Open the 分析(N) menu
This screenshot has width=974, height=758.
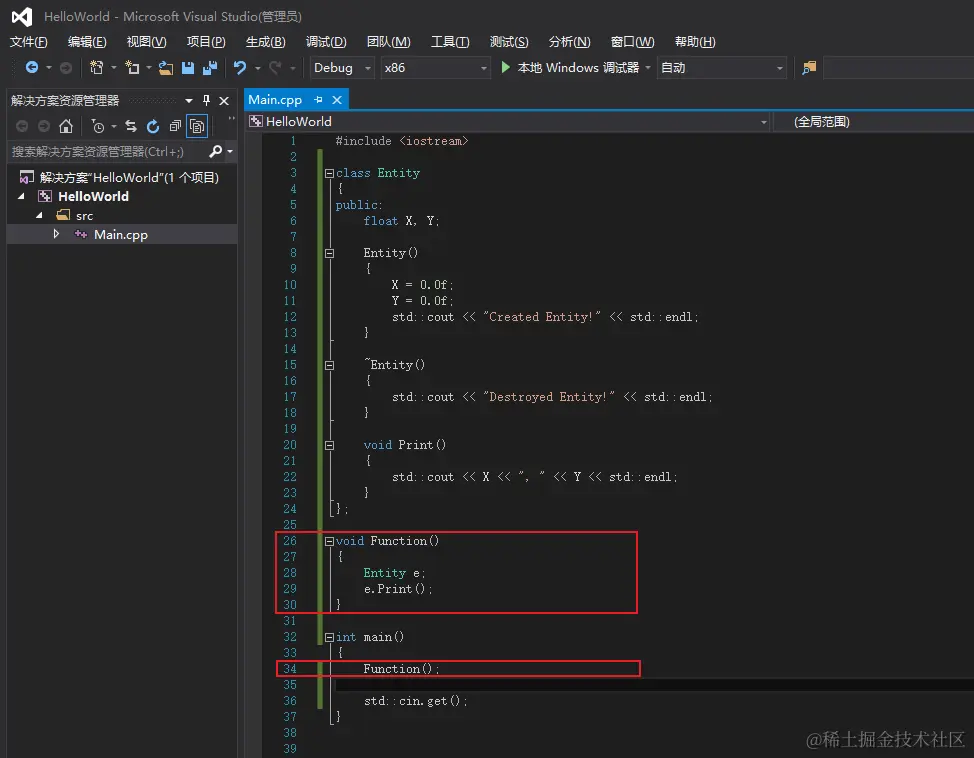click(x=570, y=42)
